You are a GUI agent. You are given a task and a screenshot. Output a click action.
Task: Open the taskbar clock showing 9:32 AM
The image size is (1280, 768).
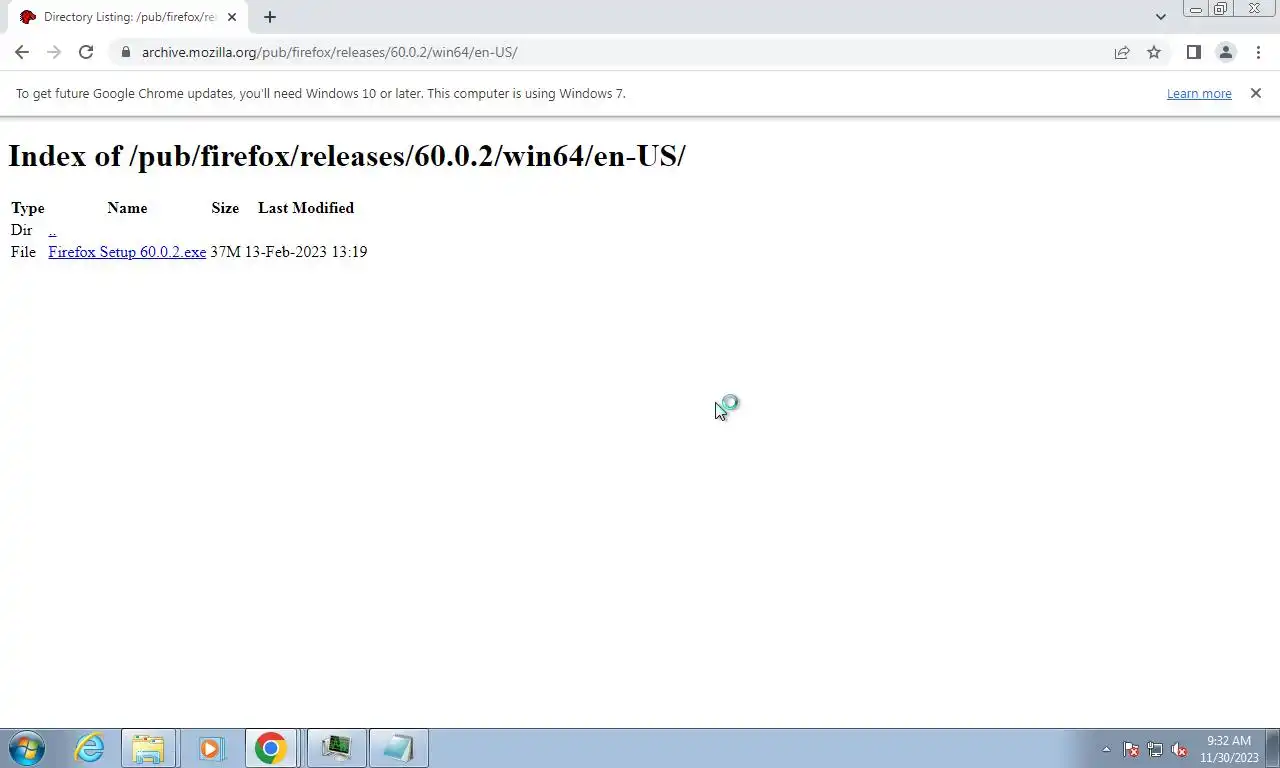[x=1229, y=749]
